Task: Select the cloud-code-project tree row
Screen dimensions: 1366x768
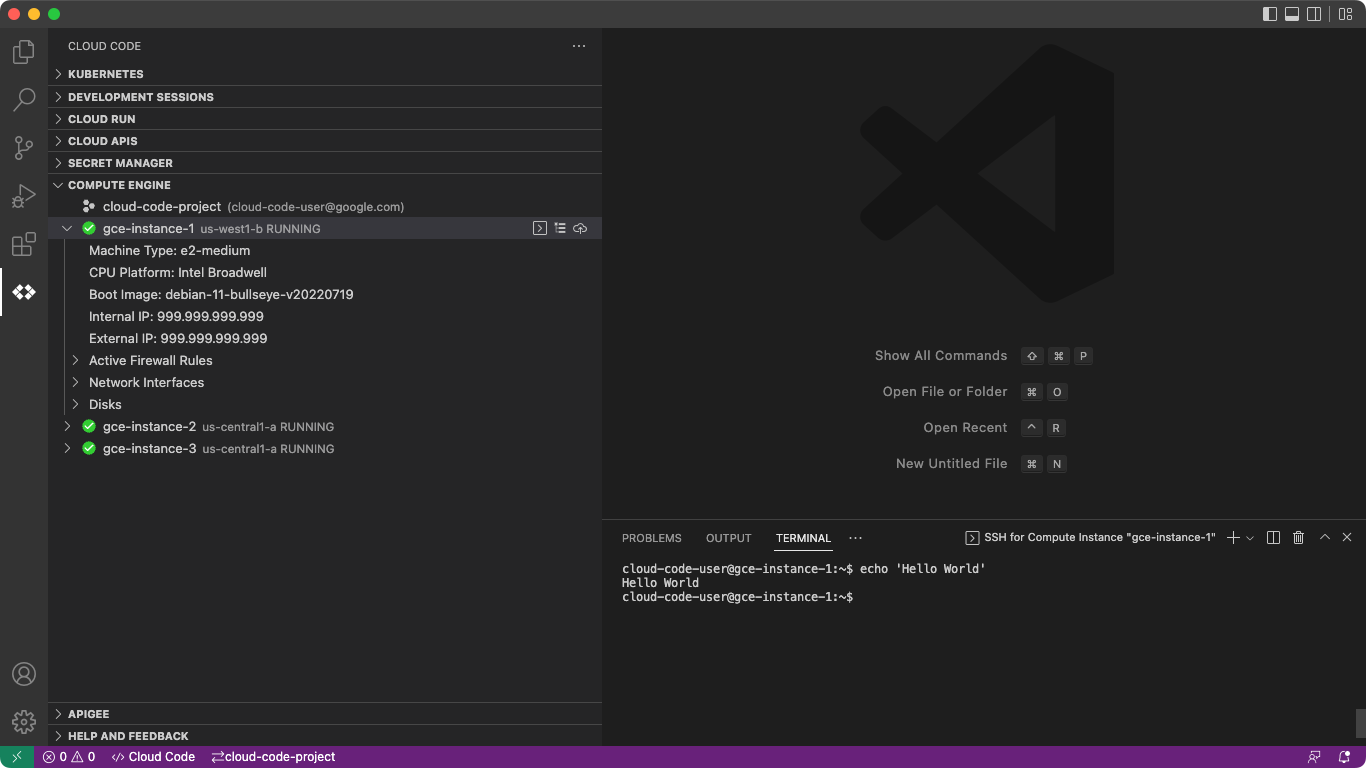Action: tap(325, 207)
